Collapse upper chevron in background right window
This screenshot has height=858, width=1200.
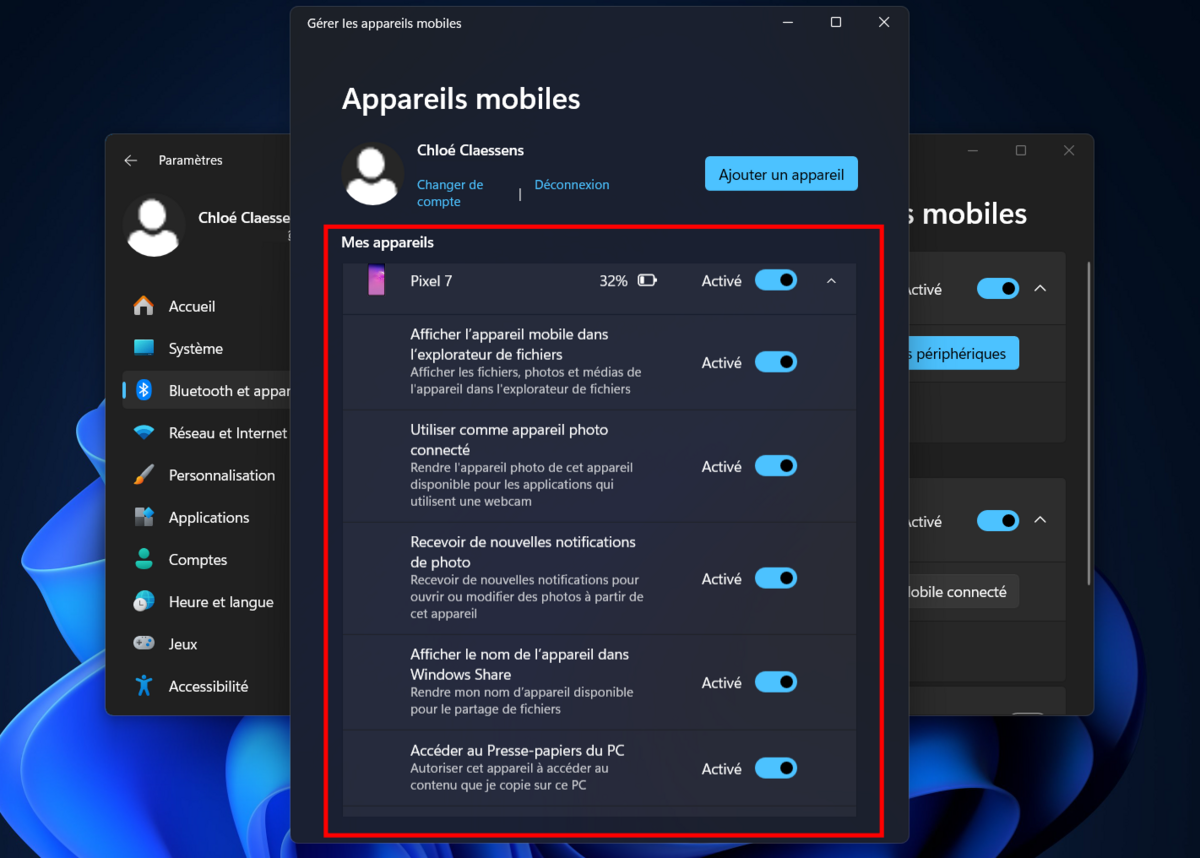(x=1040, y=289)
